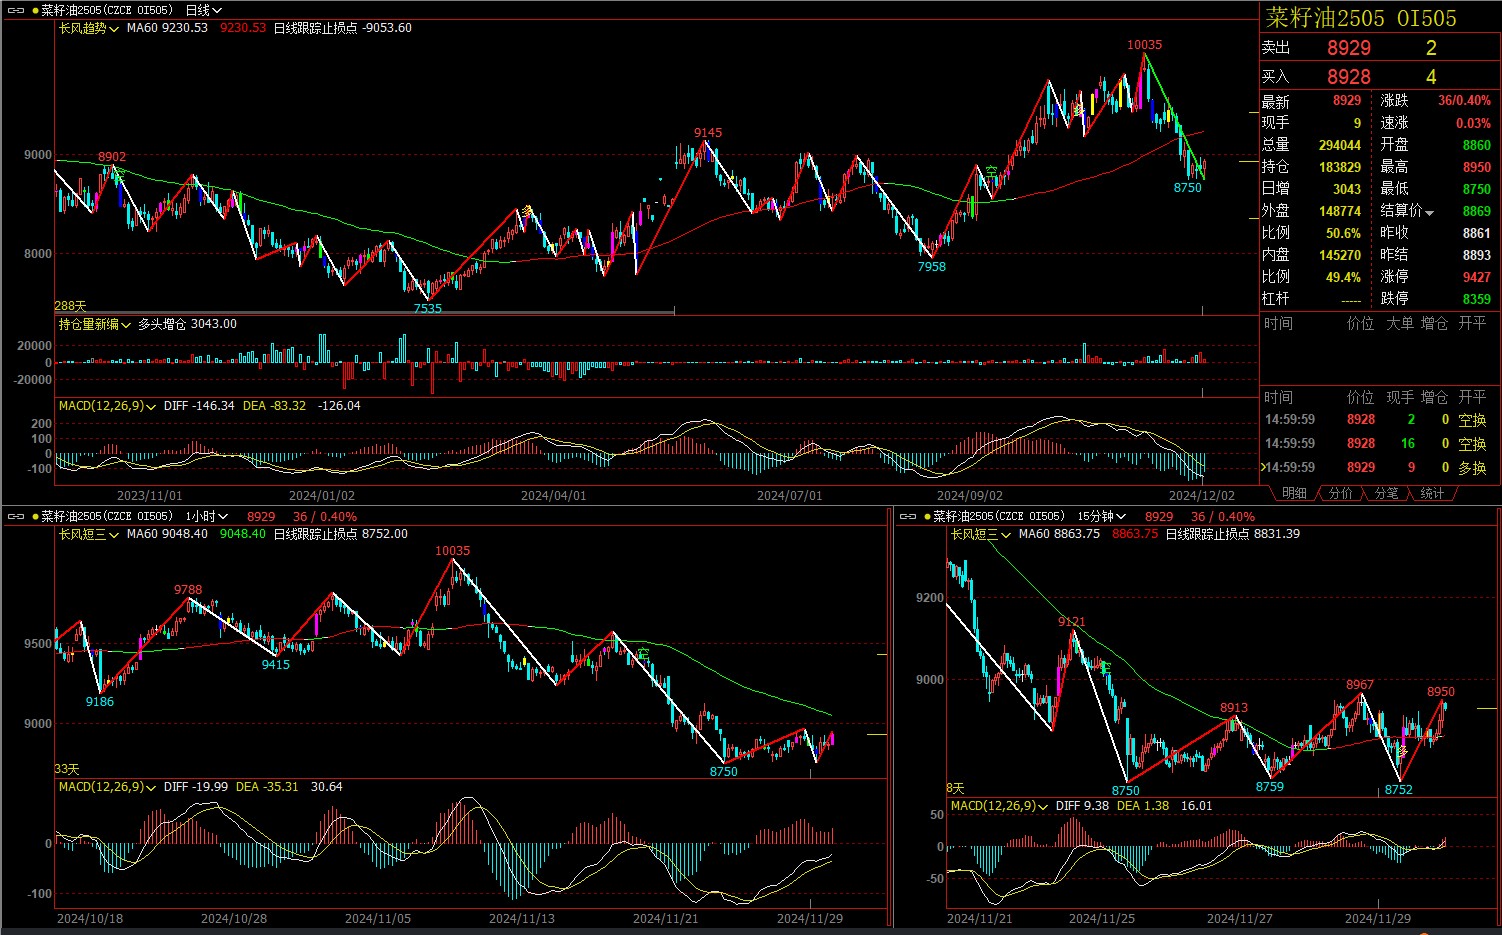Click the 买入 price 8928
The height and width of the screenshot is (935, 1502).
tap(1348, 77)
